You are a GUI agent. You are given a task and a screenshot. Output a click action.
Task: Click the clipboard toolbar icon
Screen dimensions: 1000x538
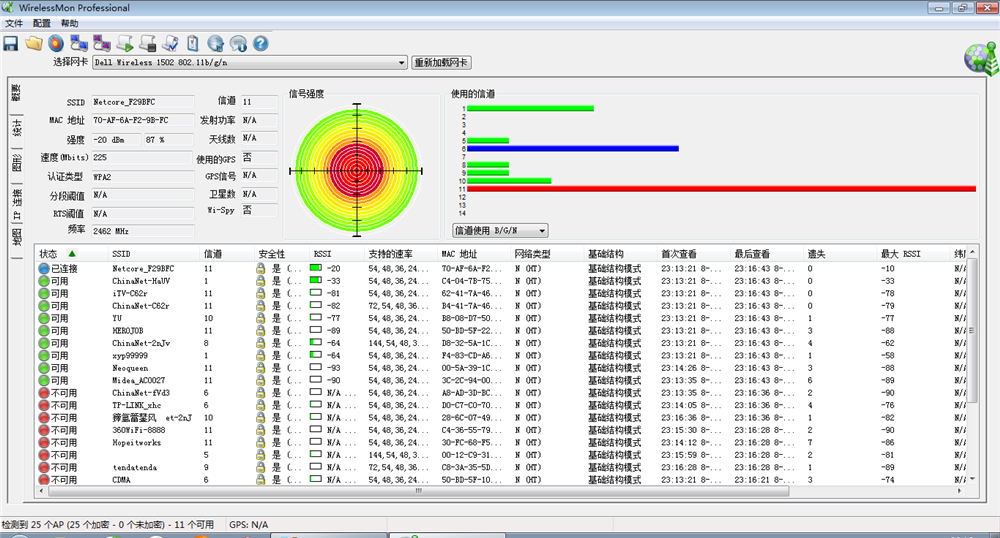(192, 43)
